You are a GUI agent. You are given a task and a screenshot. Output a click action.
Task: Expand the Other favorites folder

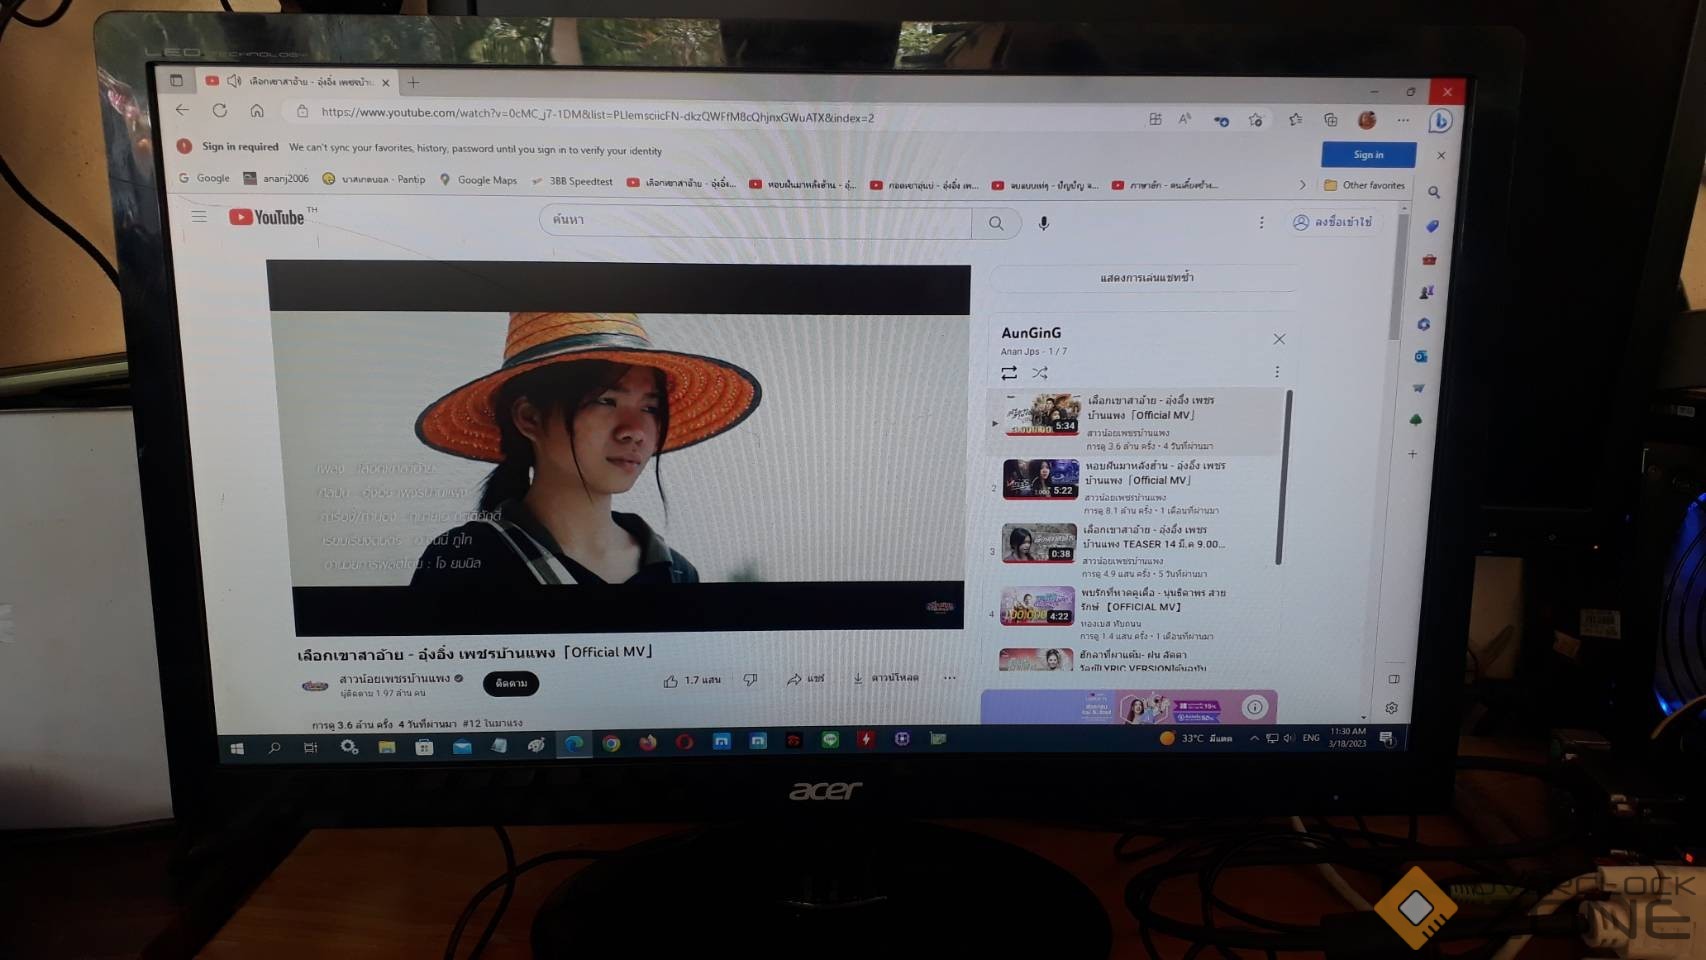(x=1364, y=185)
